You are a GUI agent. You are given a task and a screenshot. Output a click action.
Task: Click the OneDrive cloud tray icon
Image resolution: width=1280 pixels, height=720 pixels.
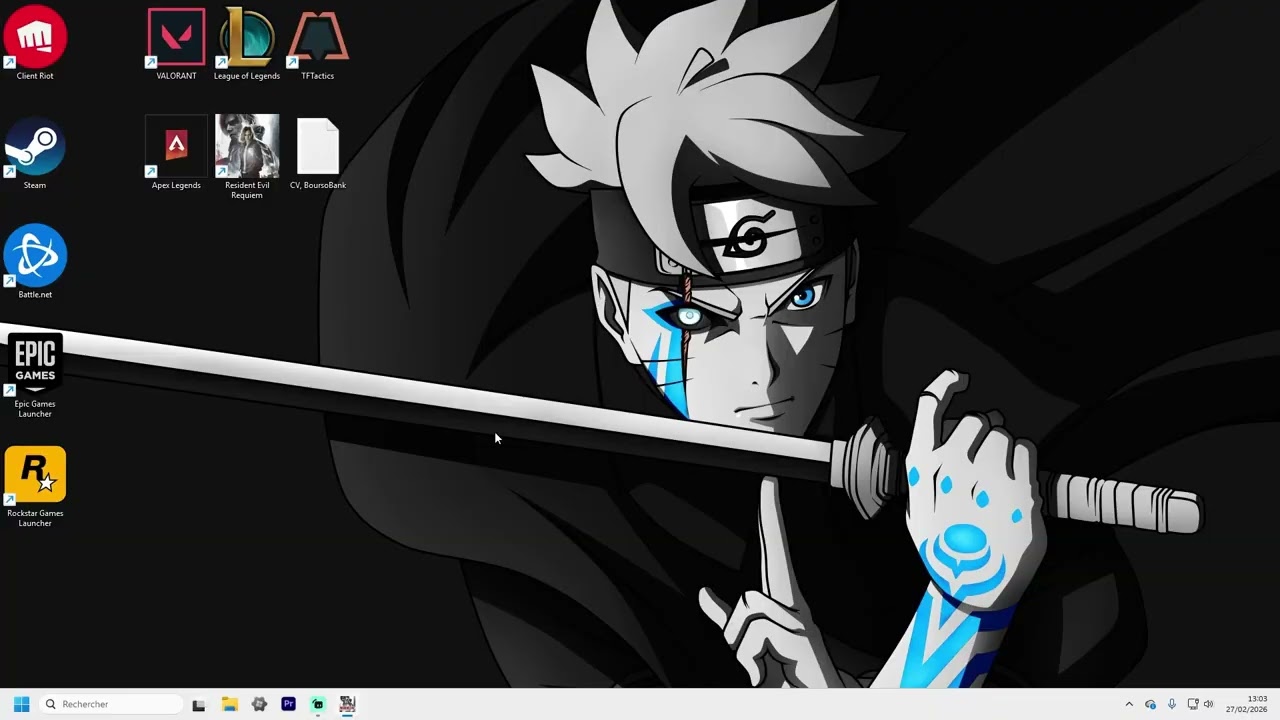click(x=1150, y=704)
